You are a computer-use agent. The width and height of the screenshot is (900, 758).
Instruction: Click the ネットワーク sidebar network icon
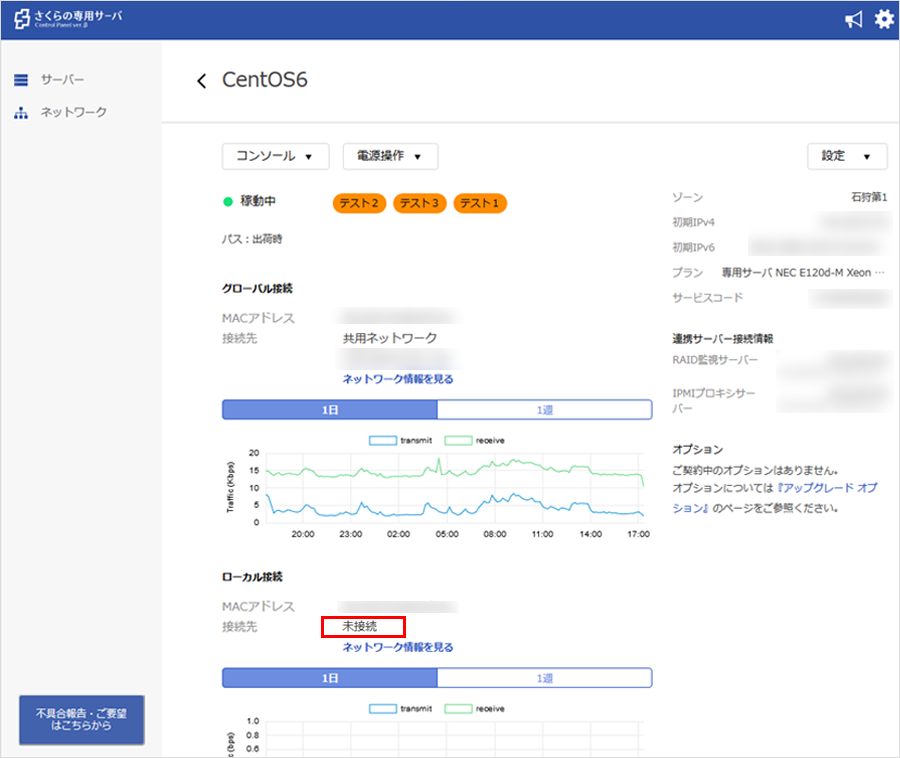pyautogui.click(x=21, y=113)
